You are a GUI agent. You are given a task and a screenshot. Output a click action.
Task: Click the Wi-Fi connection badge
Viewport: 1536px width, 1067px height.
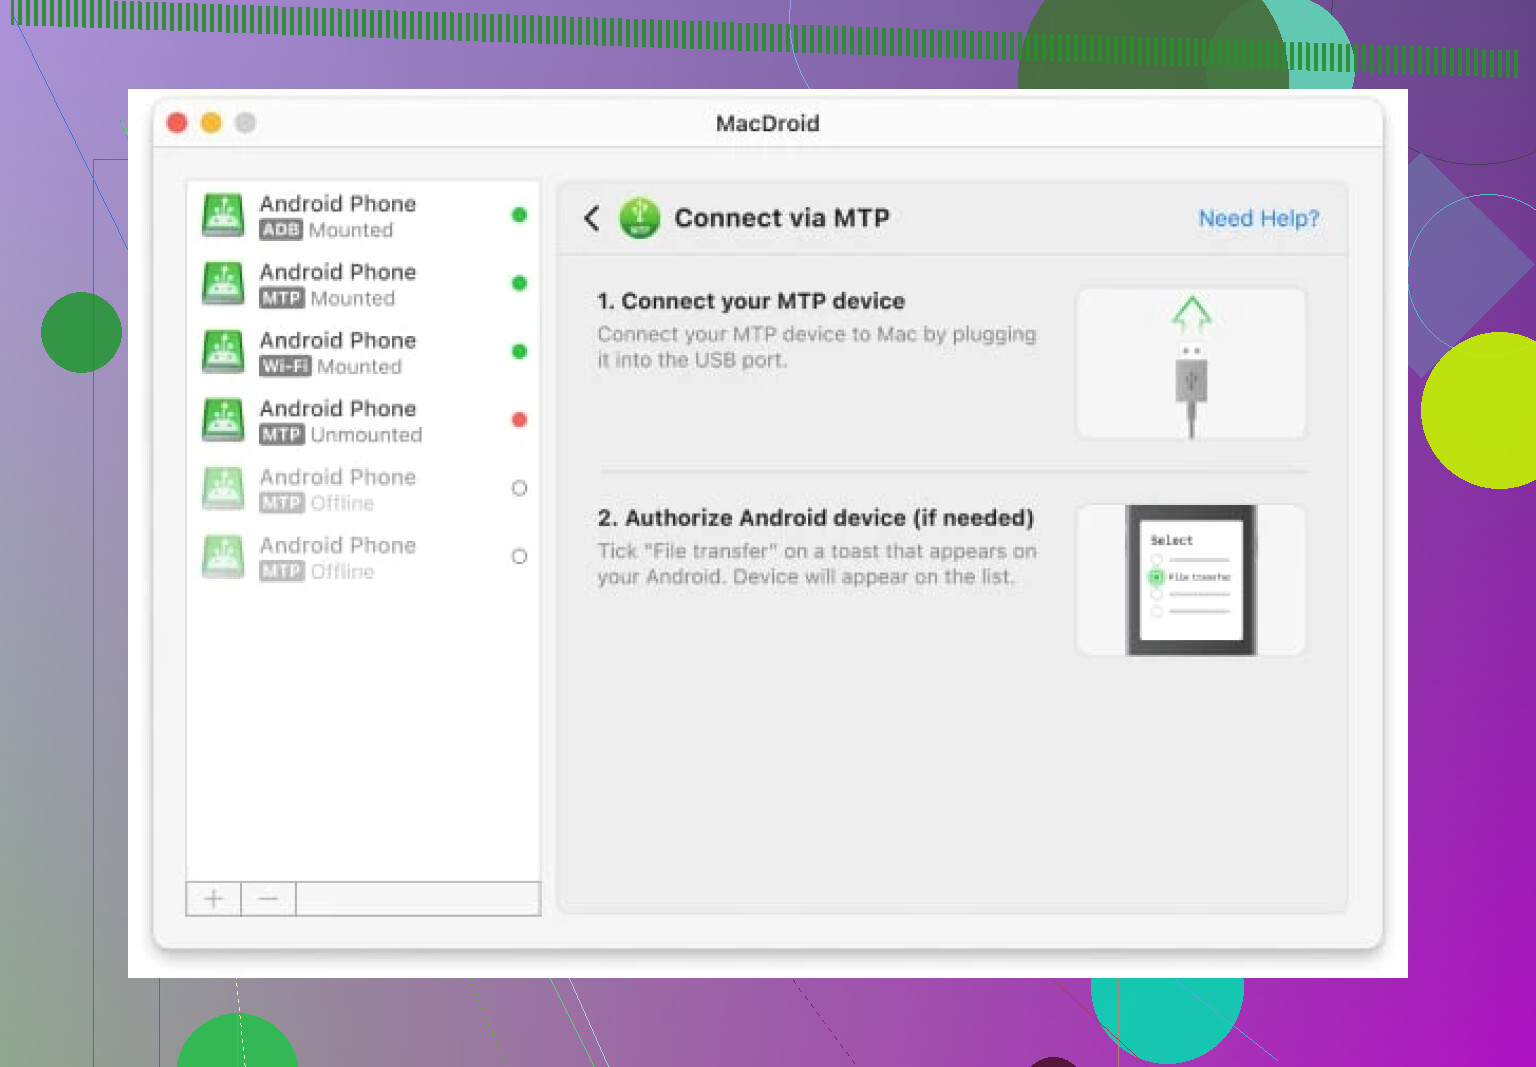point(285,366)
